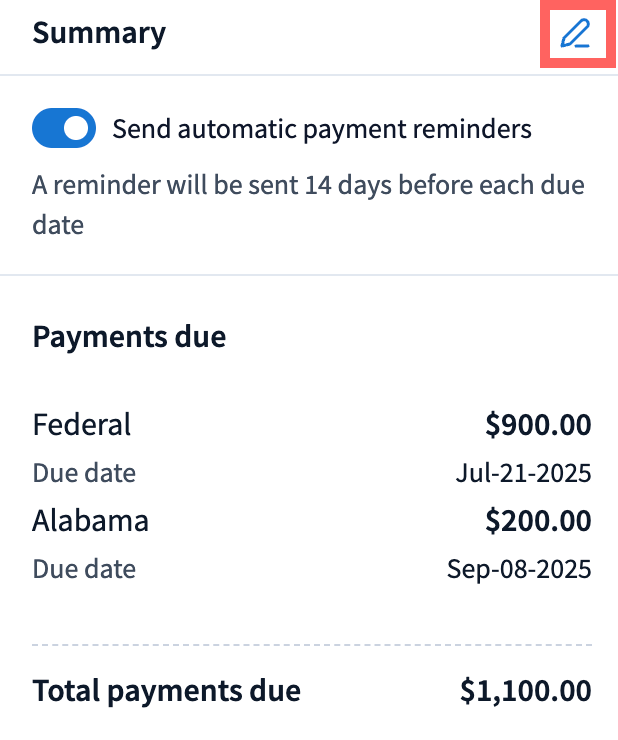Click the $1,100.00 total amount

pos(525,690)
